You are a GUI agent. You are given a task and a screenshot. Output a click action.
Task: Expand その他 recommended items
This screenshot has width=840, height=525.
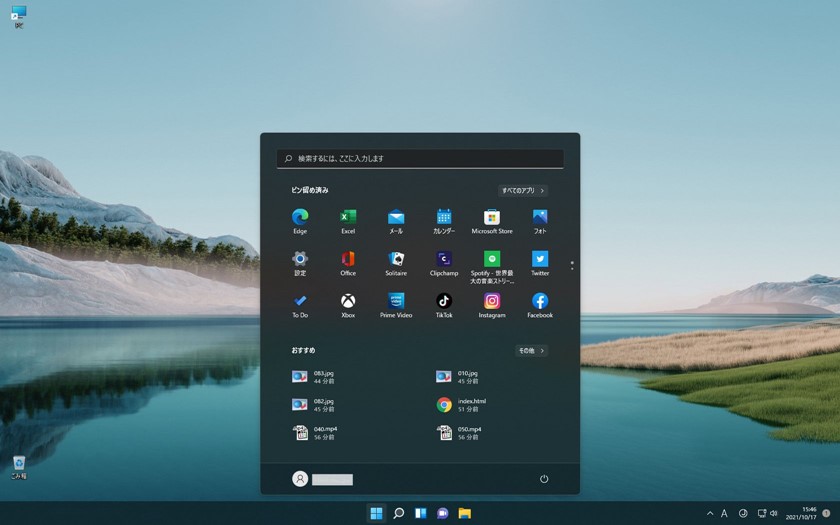click(531, 350)
